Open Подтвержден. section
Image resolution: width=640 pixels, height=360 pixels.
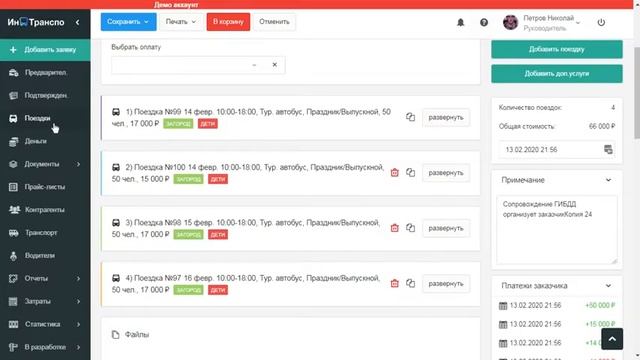45,96
